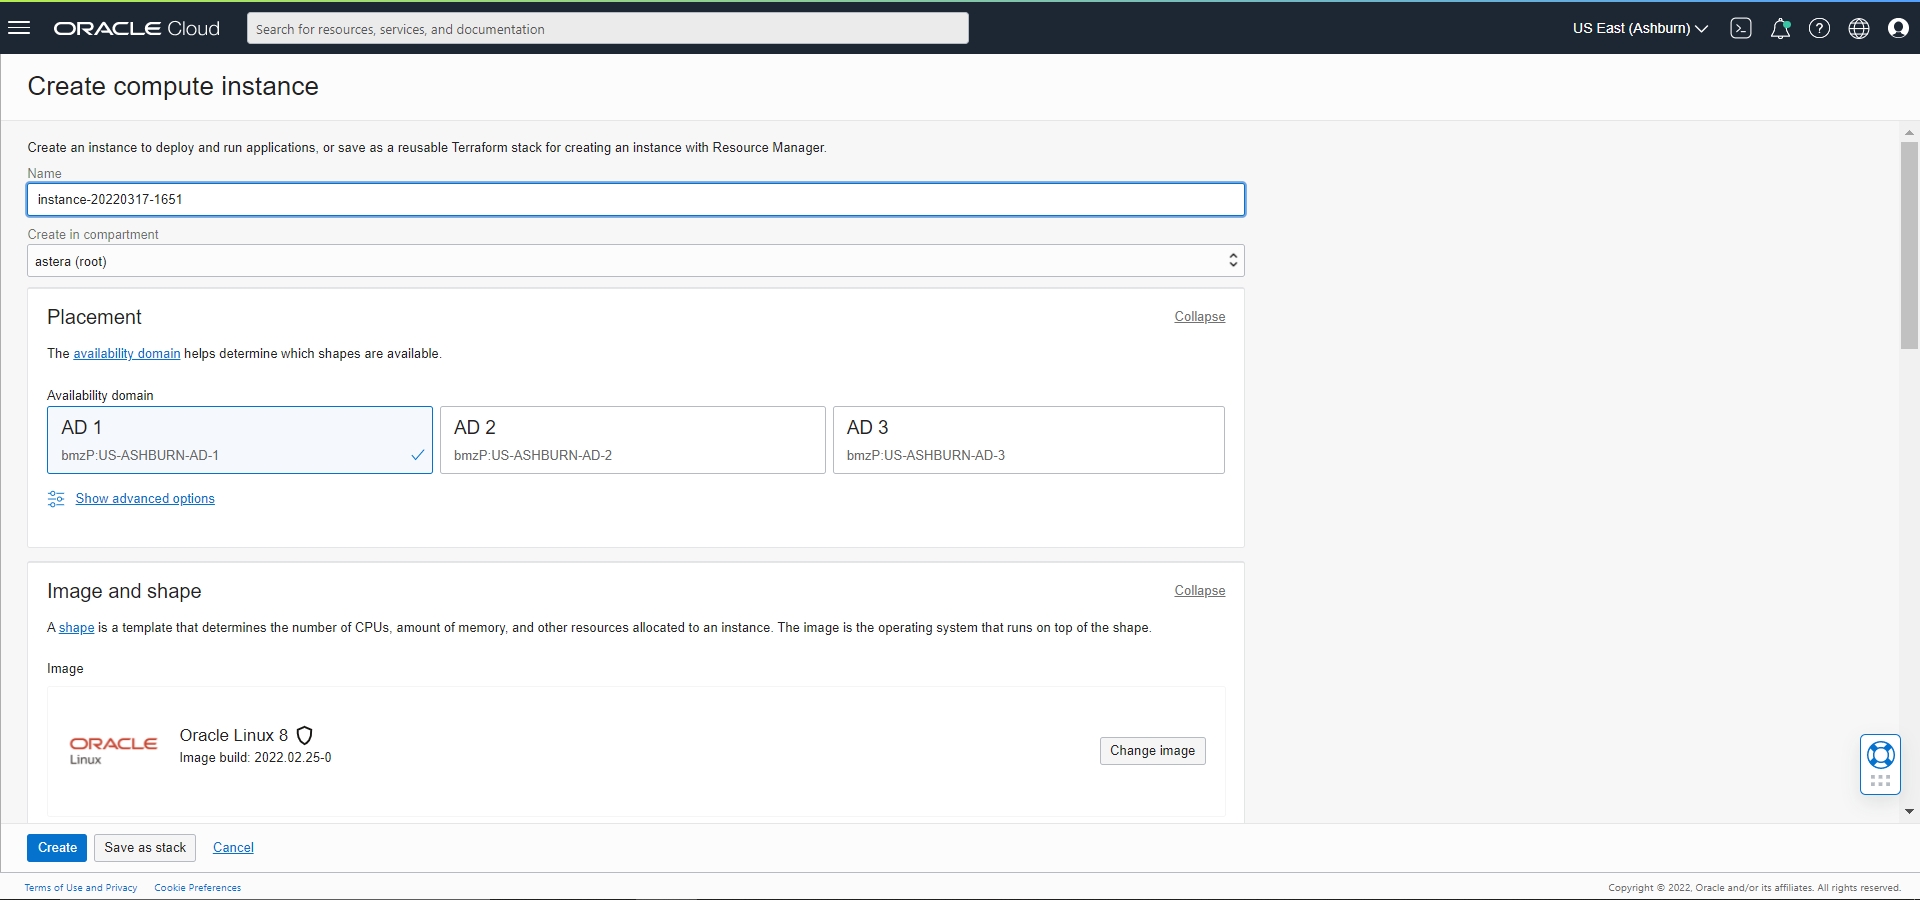Open the hamburger navigation menu
Screen dimensions: 1920x900
pyautogui.click(x=19, y=28)
